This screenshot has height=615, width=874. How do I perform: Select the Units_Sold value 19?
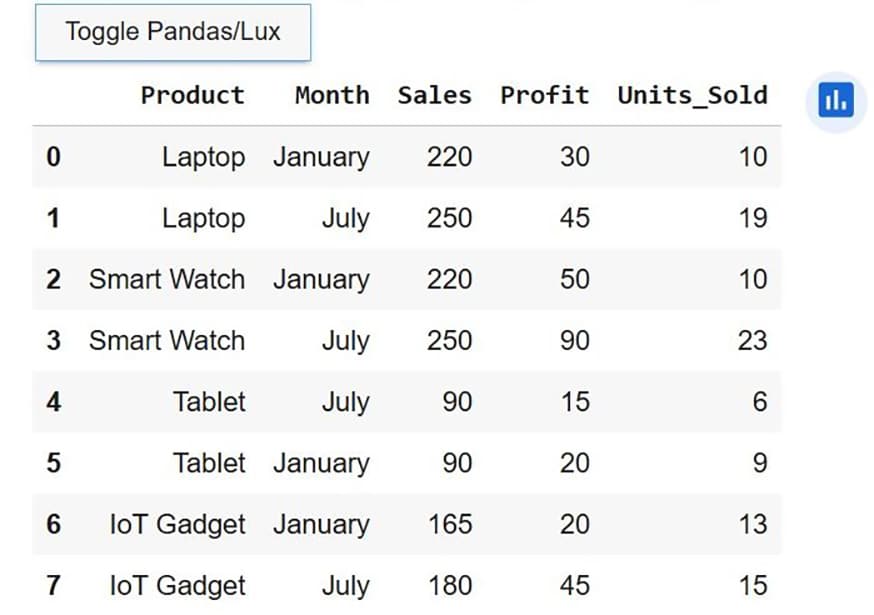pyautogui.click(x=752, y=218)
